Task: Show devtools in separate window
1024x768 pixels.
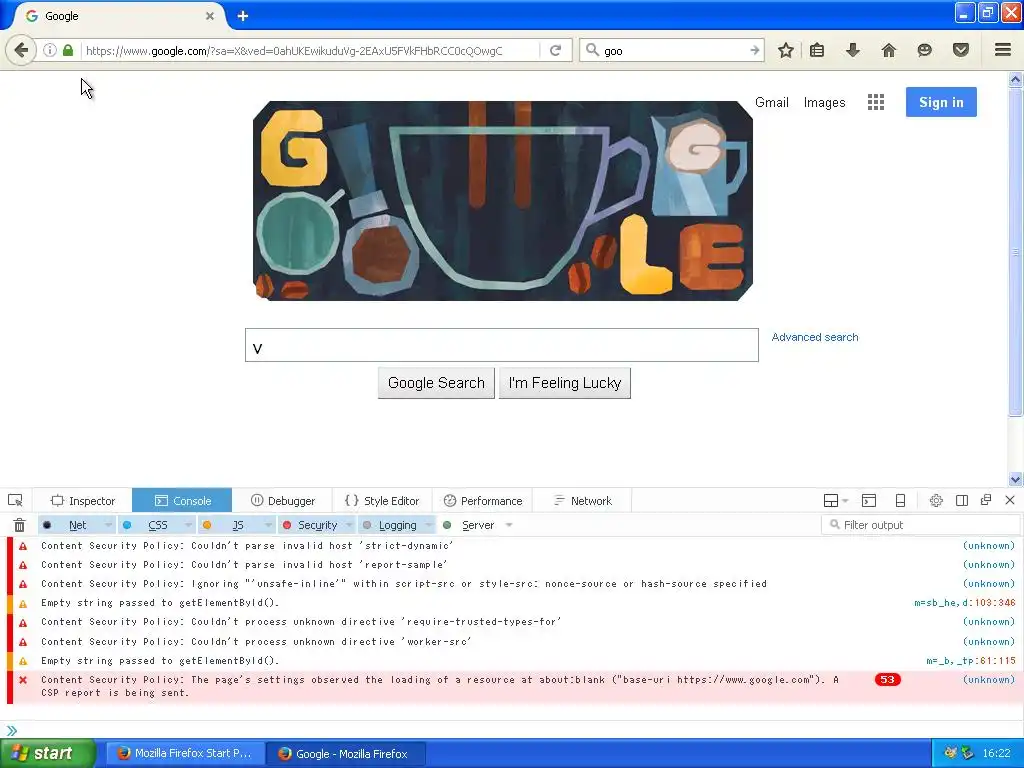Action: click(986, 500)
